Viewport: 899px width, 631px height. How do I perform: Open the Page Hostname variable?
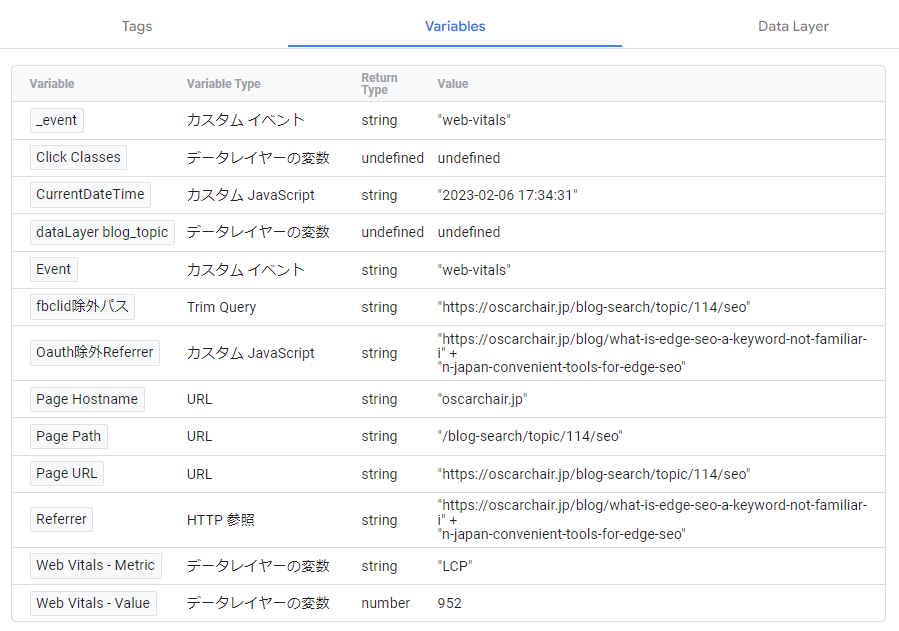click(x=87, y=399)
